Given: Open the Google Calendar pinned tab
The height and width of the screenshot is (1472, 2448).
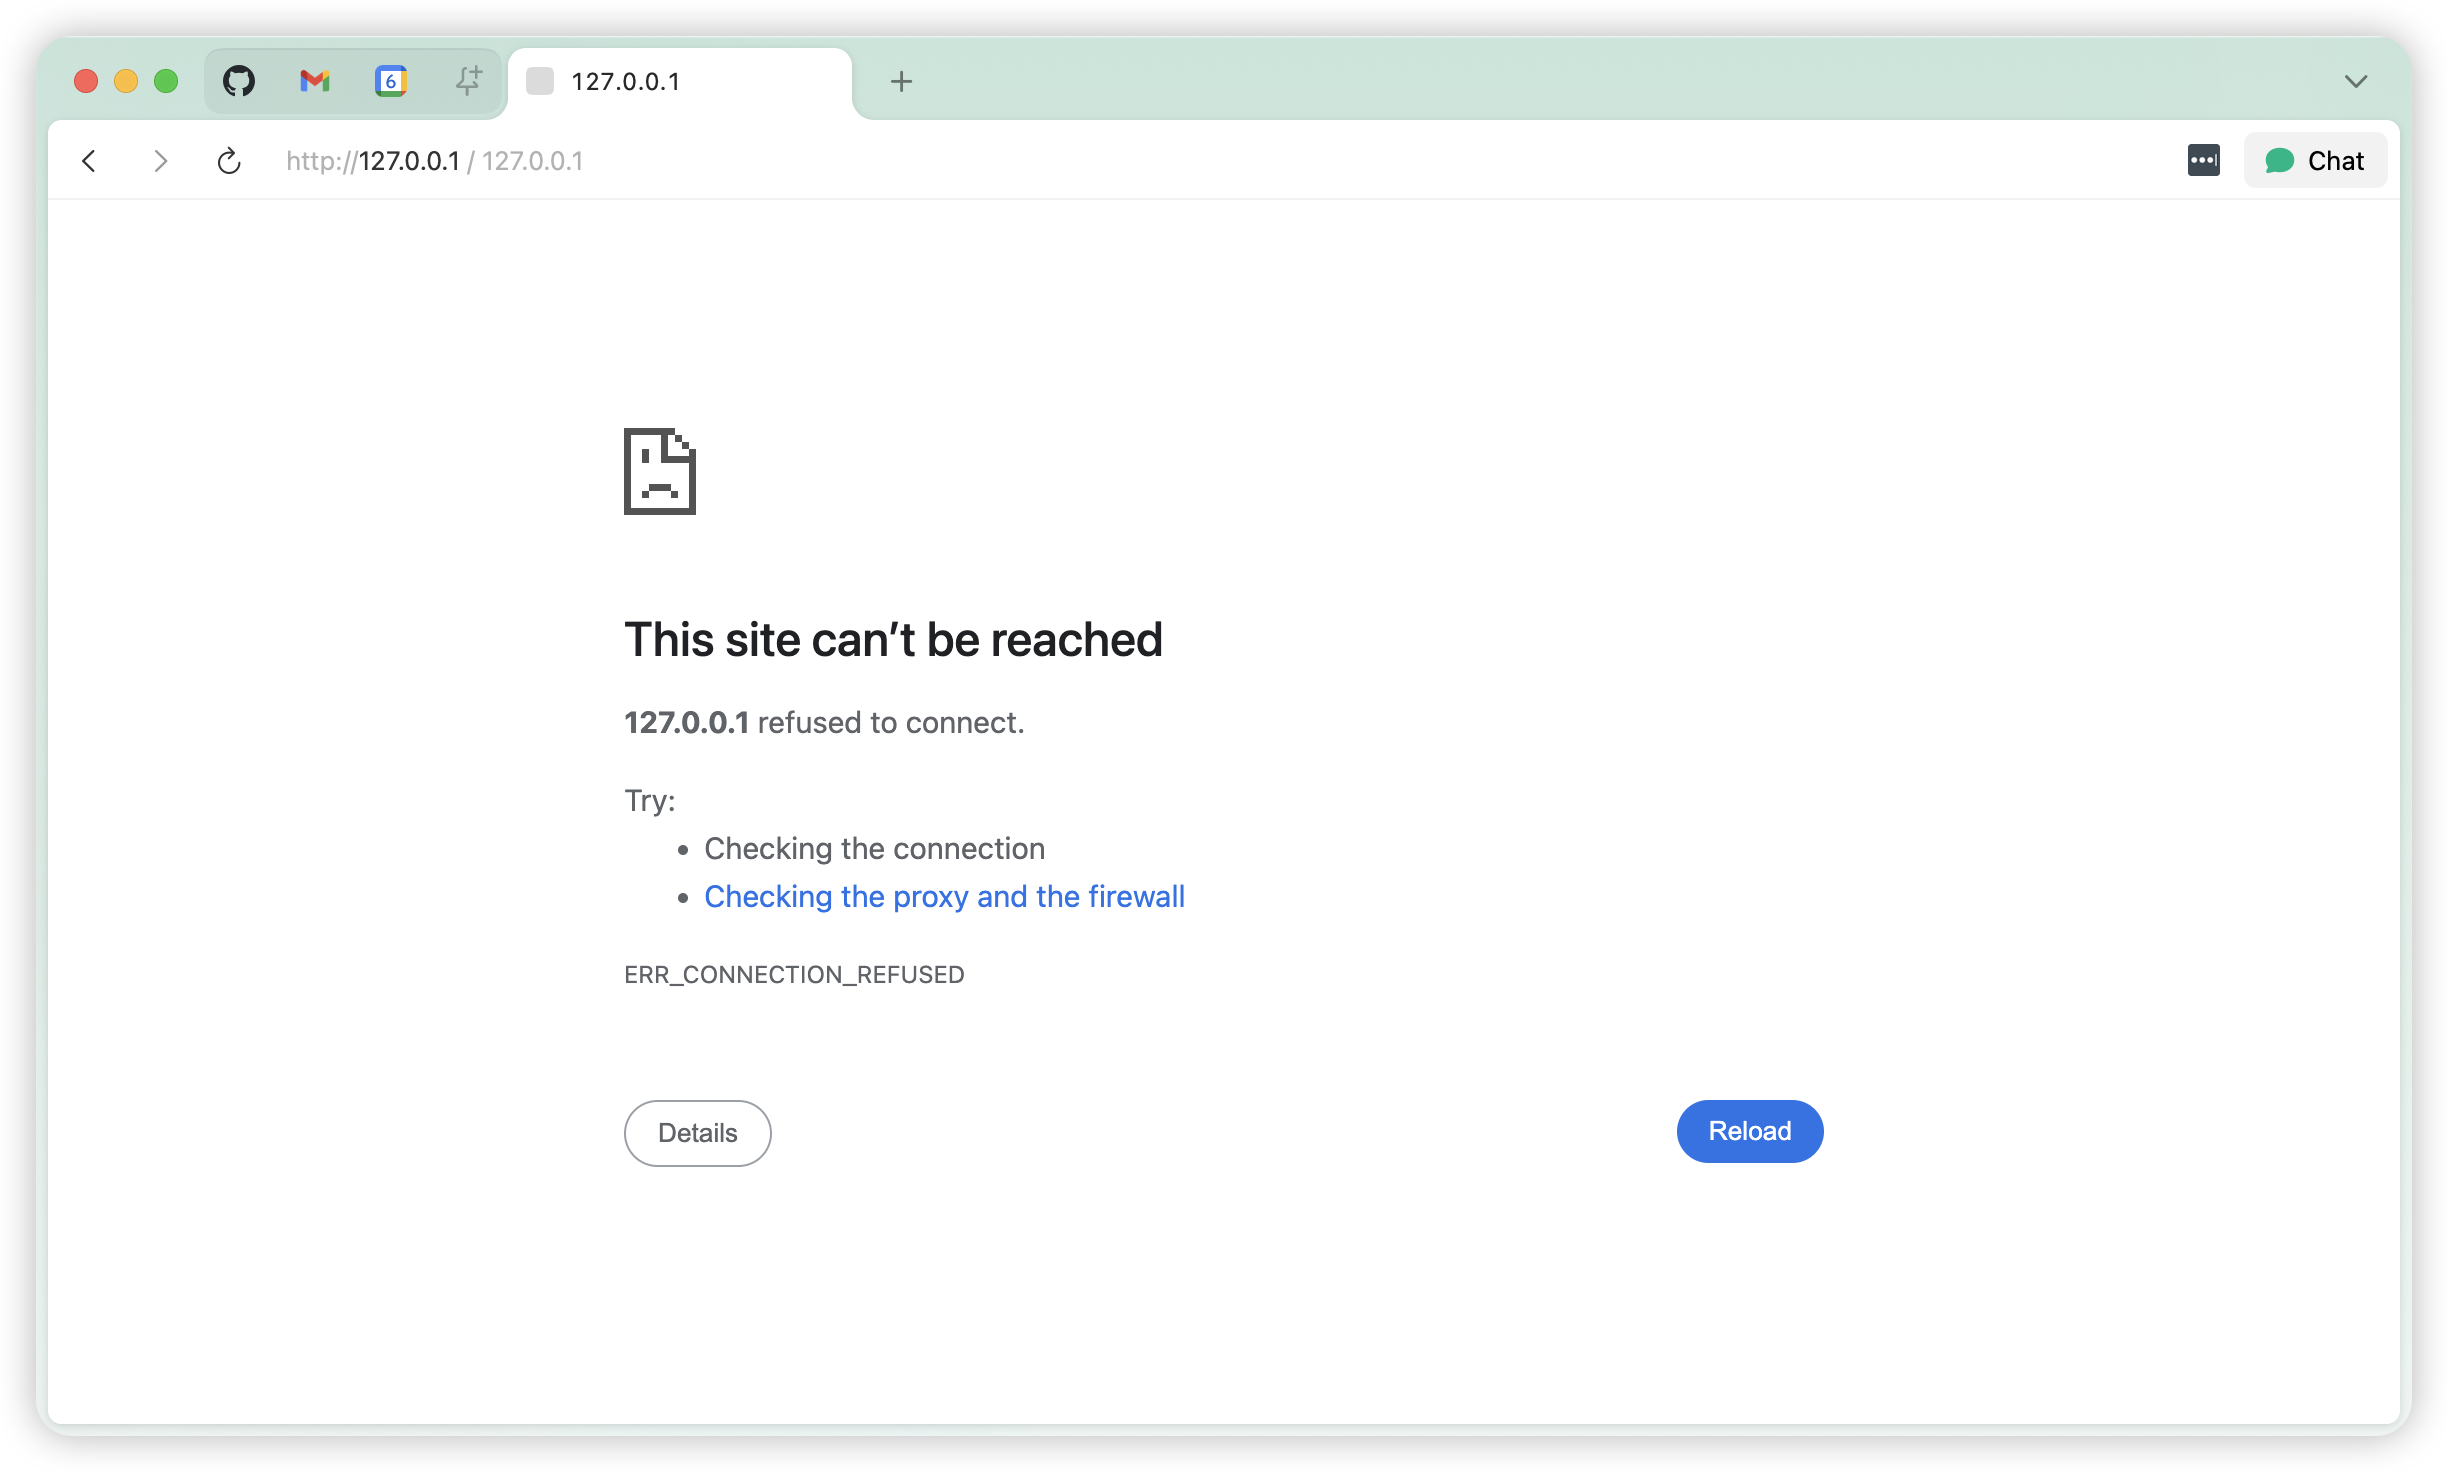Looking at the screenshot, I should pos(391,81).
